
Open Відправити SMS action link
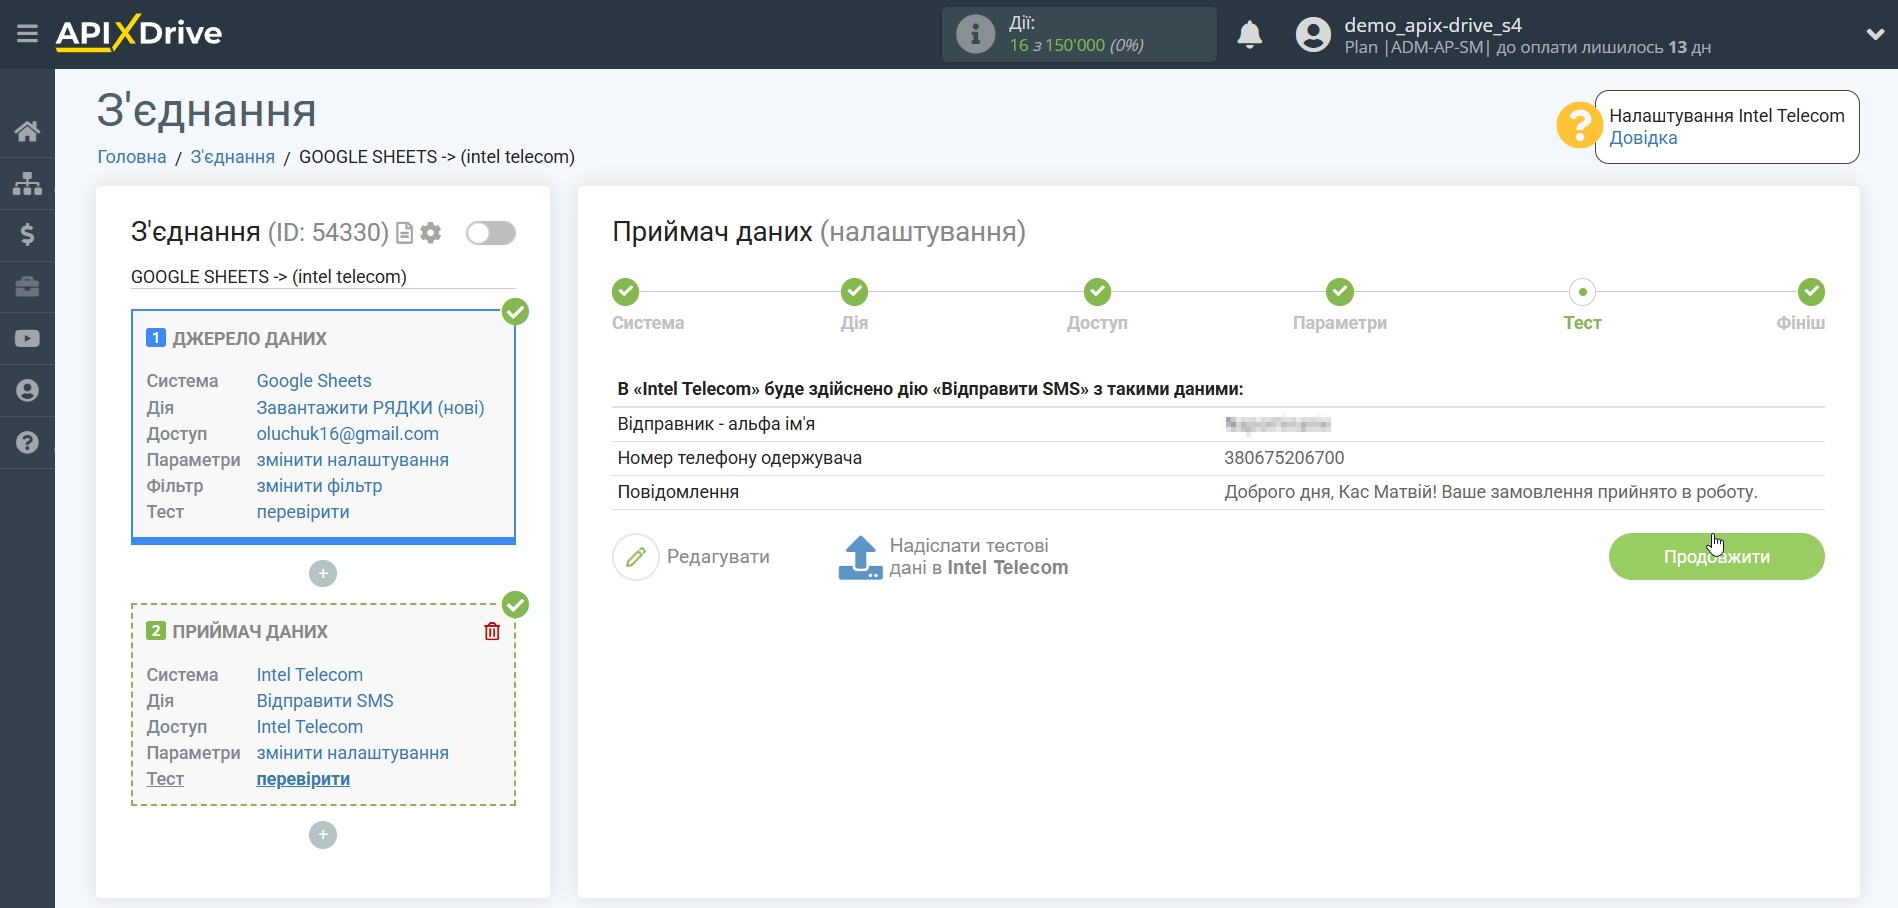325,701
